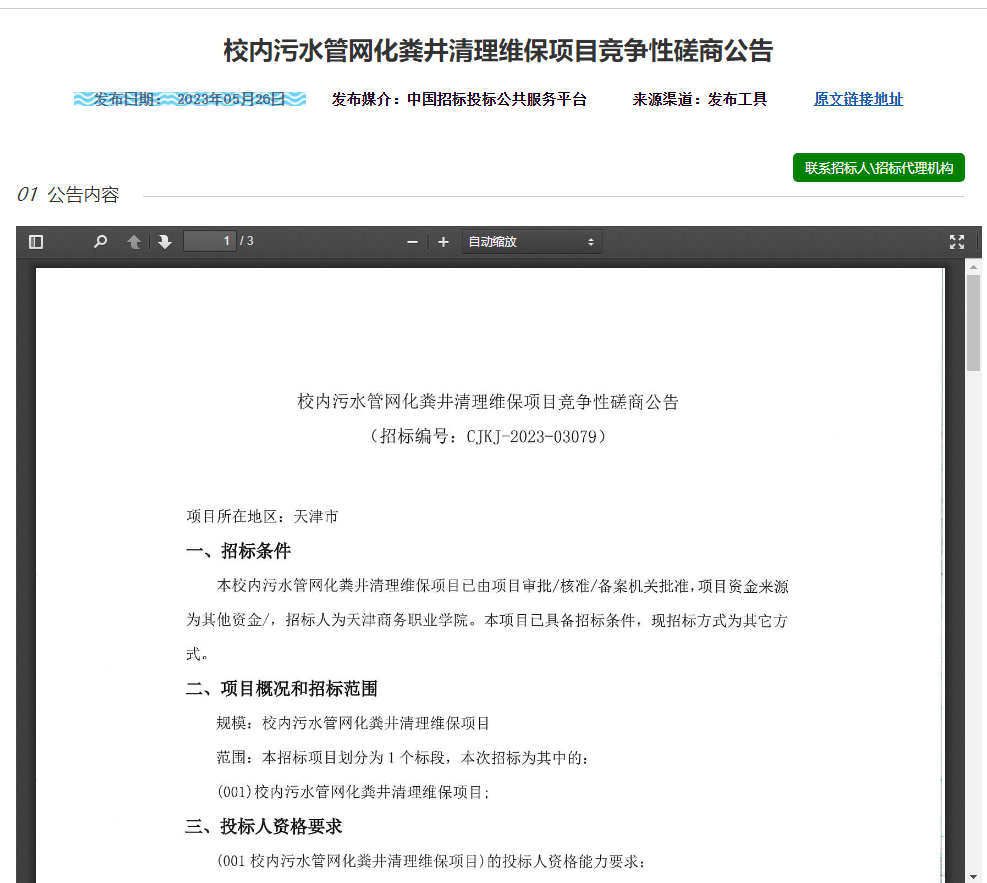Toggle the PDF viewer sidebar
This screenshot has width=987, height=883.
point(36,242)
